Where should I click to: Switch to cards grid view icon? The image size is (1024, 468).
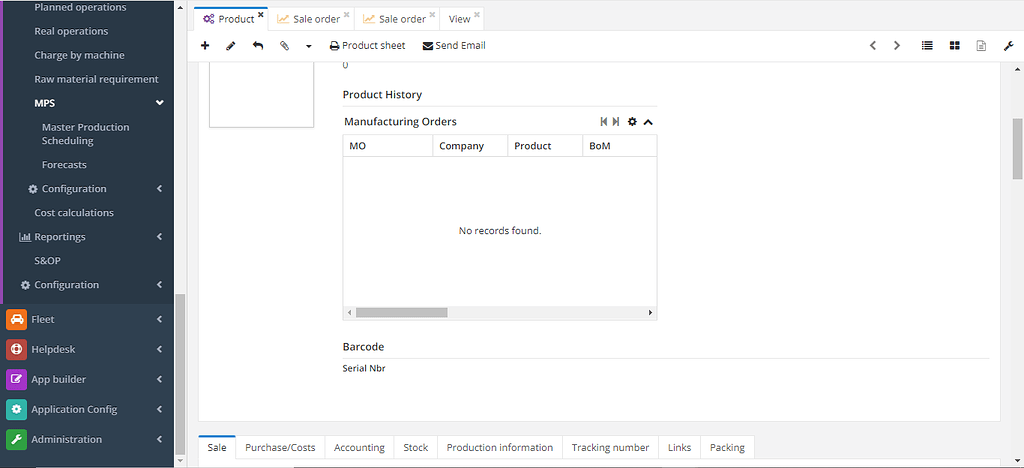(955, 46)
